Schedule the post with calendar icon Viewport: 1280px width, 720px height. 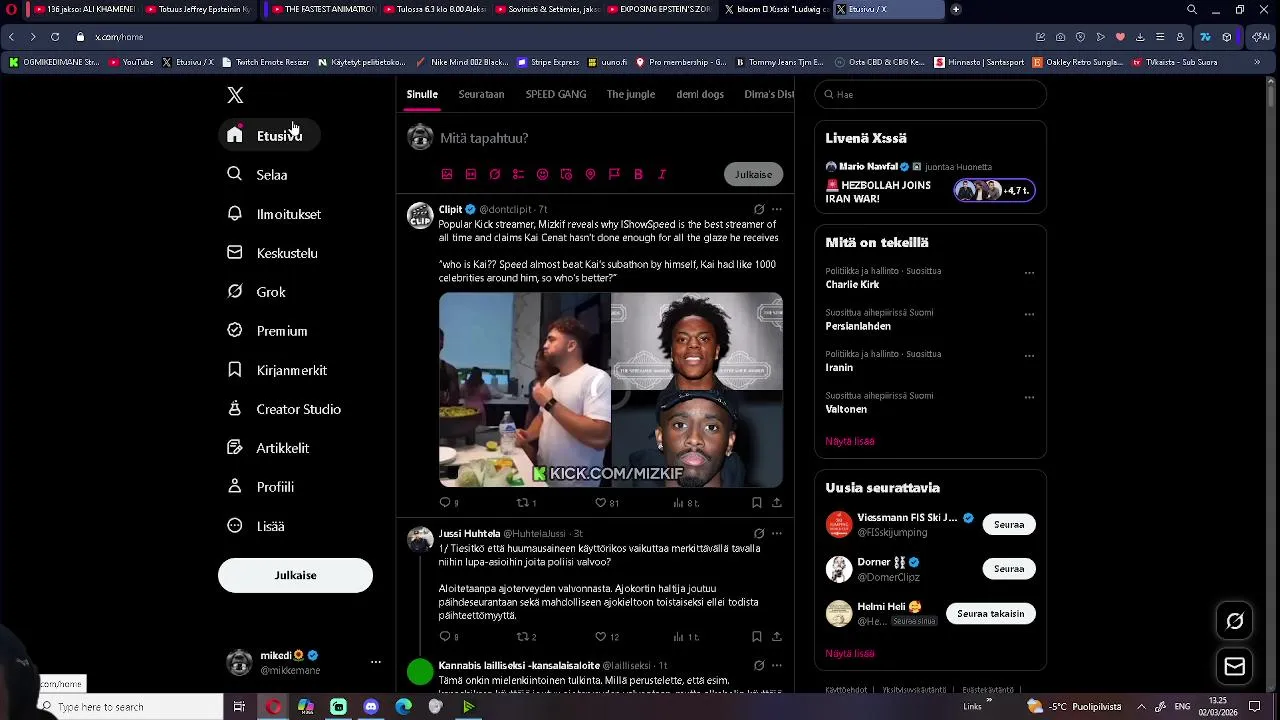point(566,174)
